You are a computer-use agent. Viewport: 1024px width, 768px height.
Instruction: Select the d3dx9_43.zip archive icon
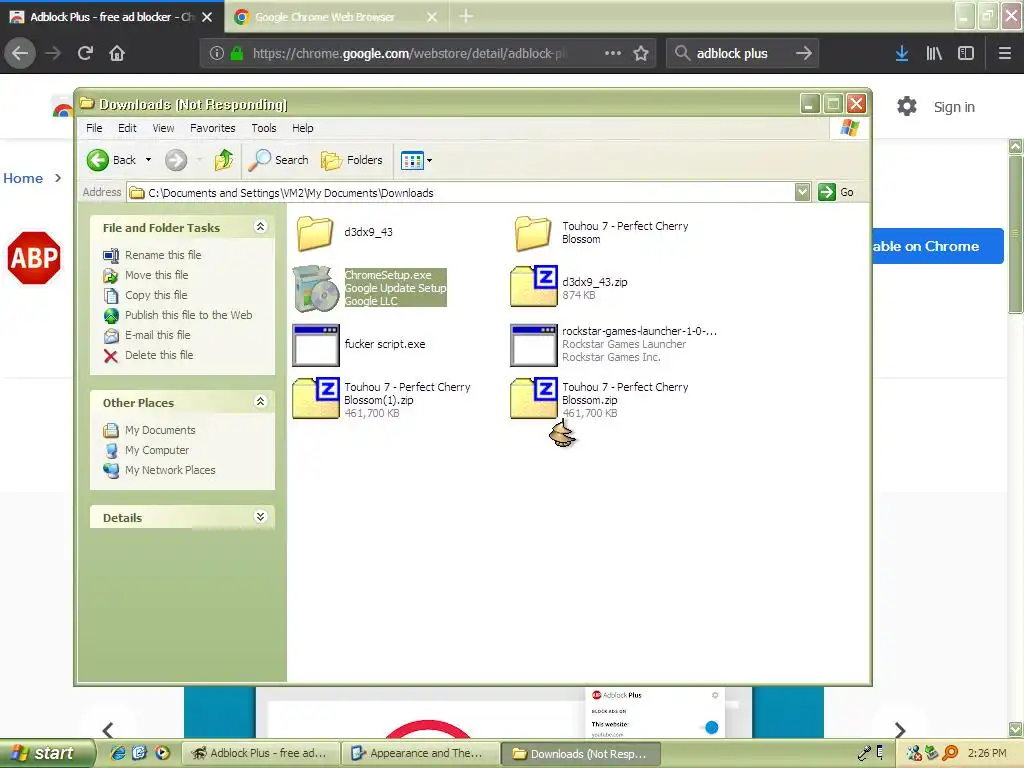pos(534,286)
